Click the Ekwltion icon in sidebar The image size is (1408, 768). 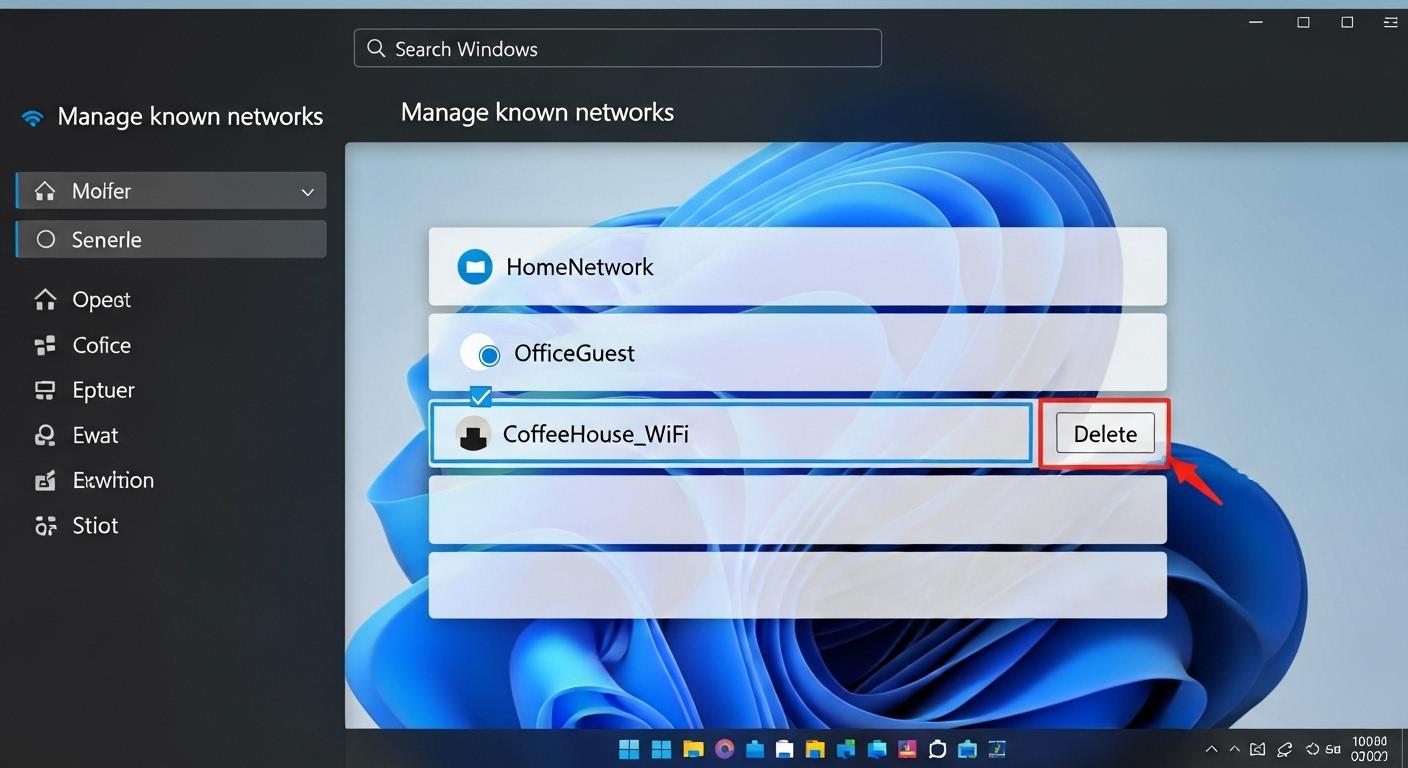tap(45, 479)
